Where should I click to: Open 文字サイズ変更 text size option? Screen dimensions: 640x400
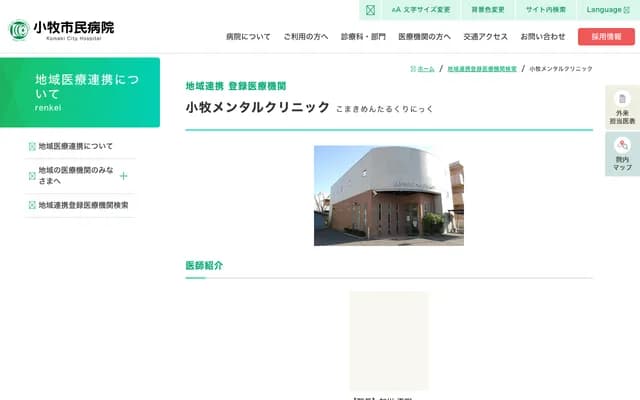click(x=421, y=10)
